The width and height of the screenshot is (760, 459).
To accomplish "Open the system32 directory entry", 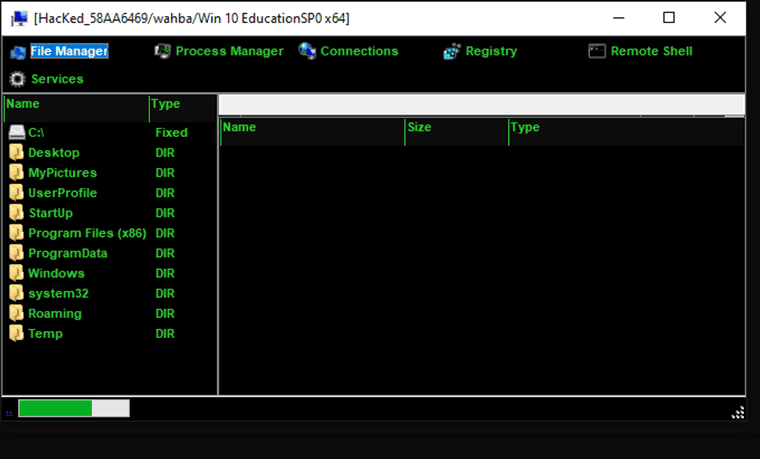I will click(x=59, y=293).
